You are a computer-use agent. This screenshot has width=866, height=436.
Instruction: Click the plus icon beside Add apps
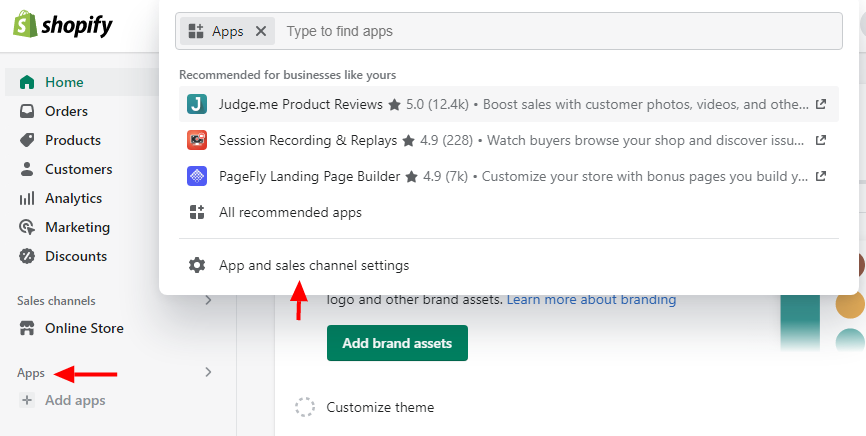coord(27,400)
